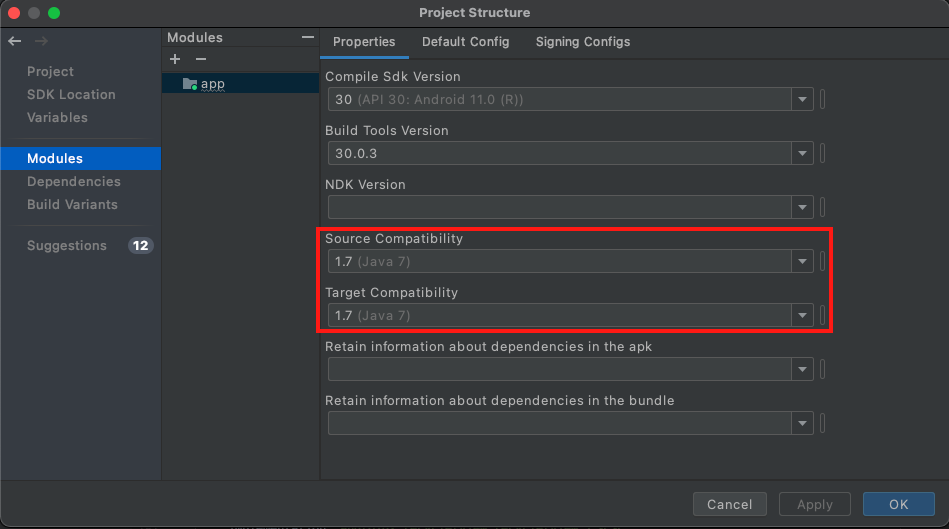The height and width of the screenshot is (529, 949).
Task: Open the NDK Version dropdown
Action: click(x=802, y=208)
